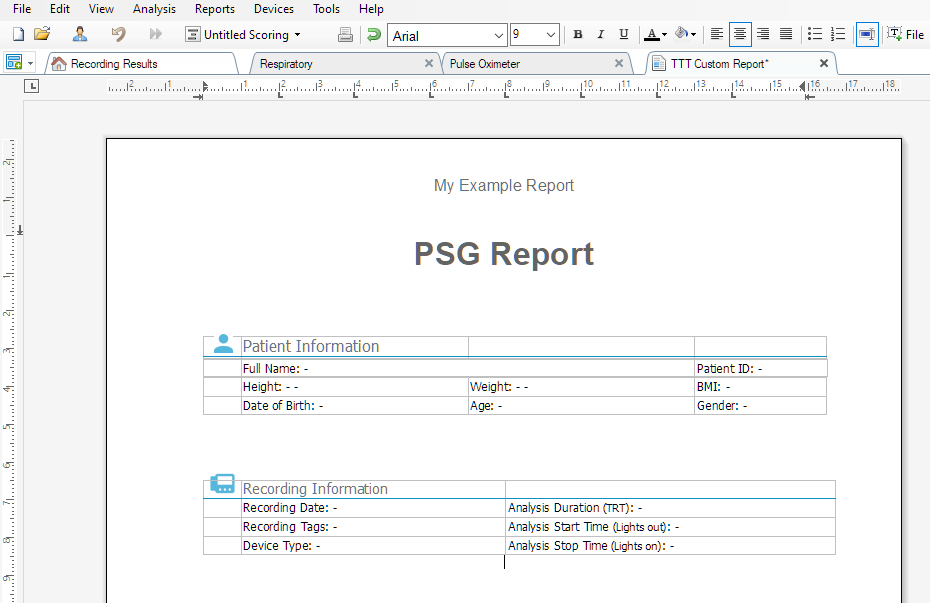The image size is (930, 603).
Task: Click the BMI cell
Action: tap(760, 387)
